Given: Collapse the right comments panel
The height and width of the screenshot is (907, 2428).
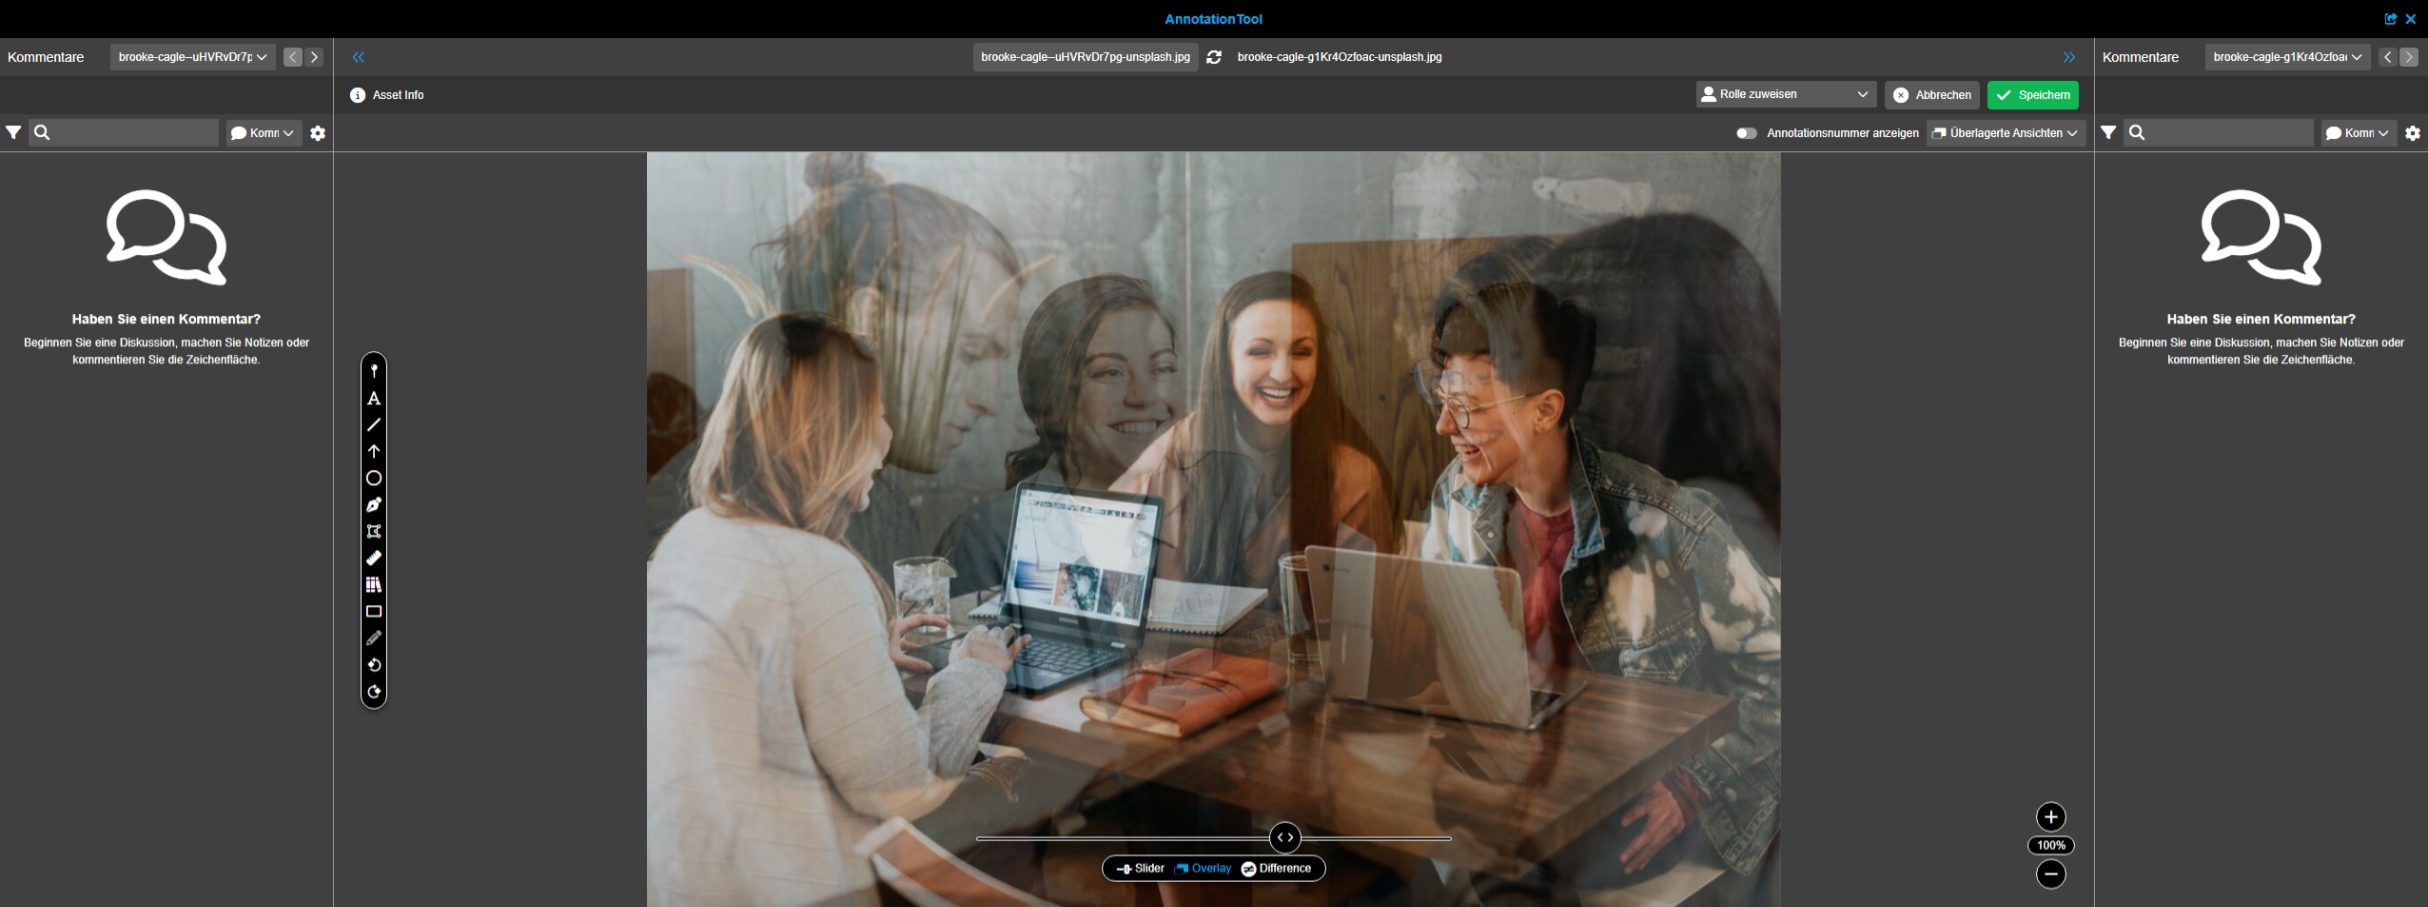Looking at the screenshot, I should coord(2069,57).
